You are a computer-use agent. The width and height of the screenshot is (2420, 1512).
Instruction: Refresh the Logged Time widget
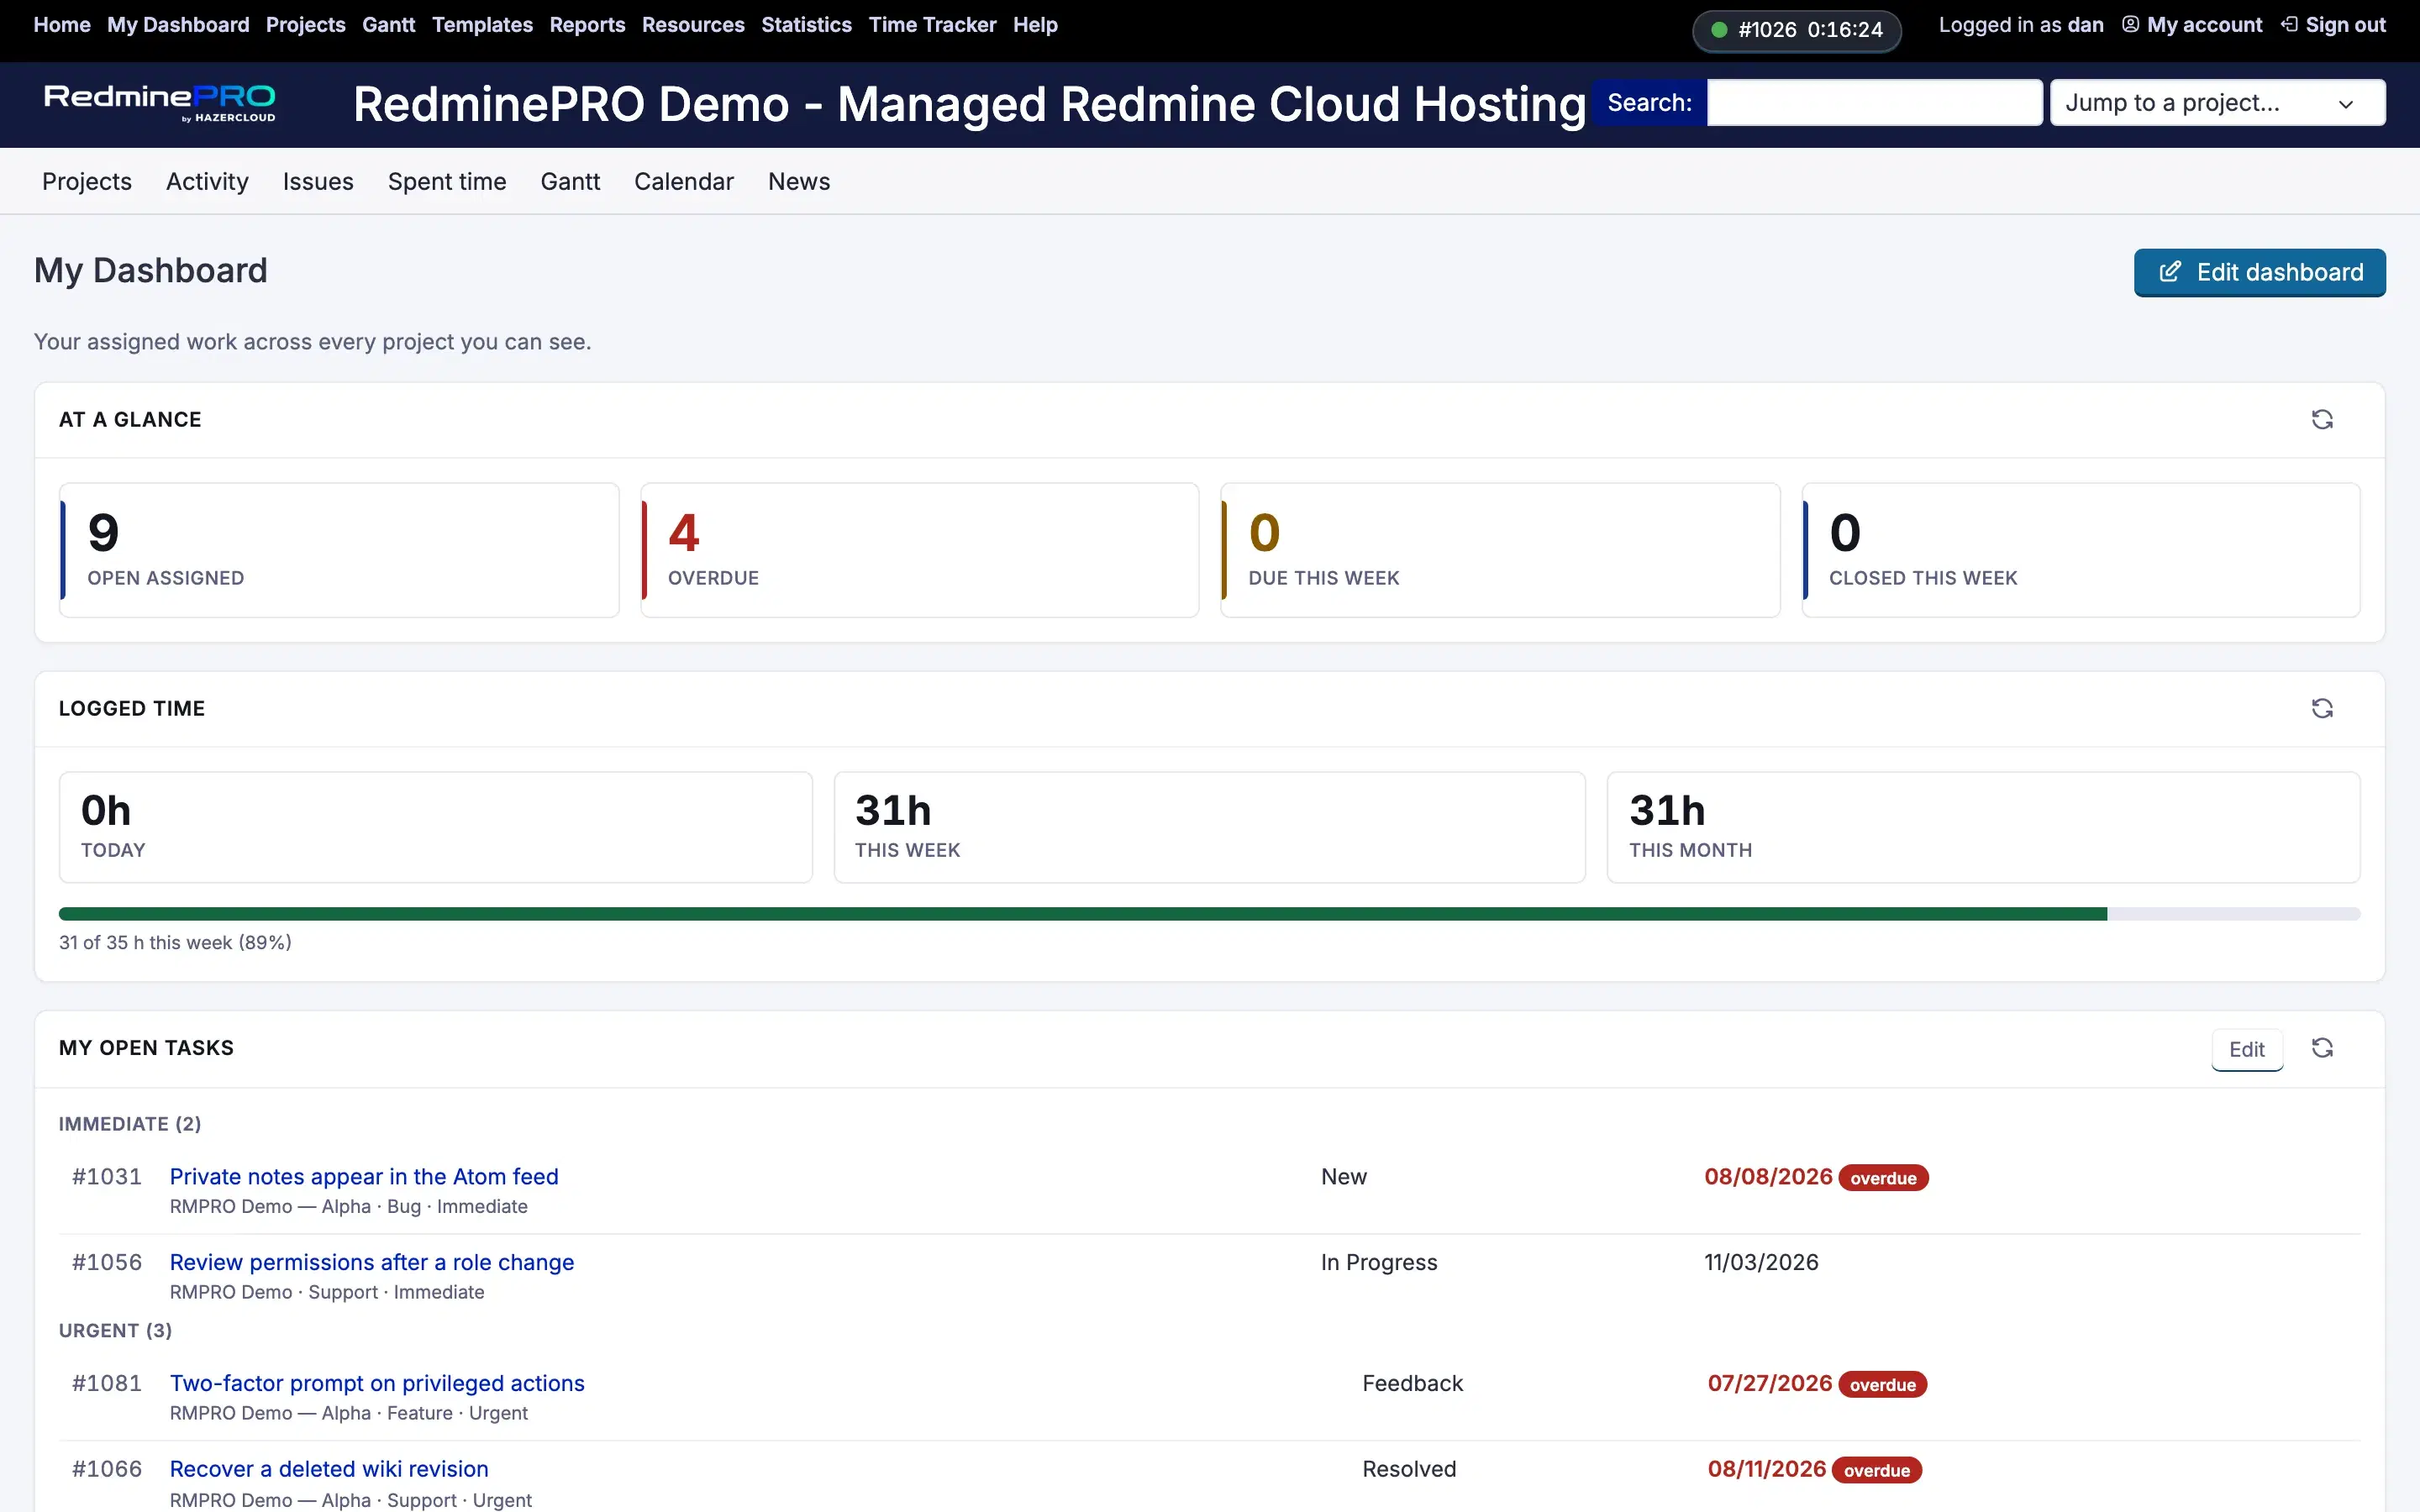[x=2322, y=709]
